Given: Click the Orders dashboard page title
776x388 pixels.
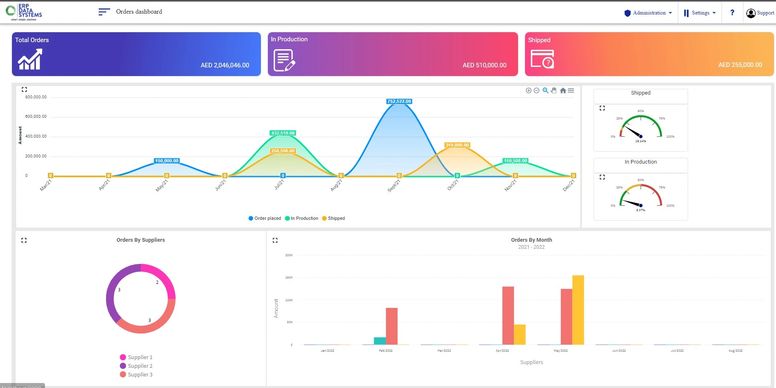Looking at the screenshot, I should [x=139, y=12].
